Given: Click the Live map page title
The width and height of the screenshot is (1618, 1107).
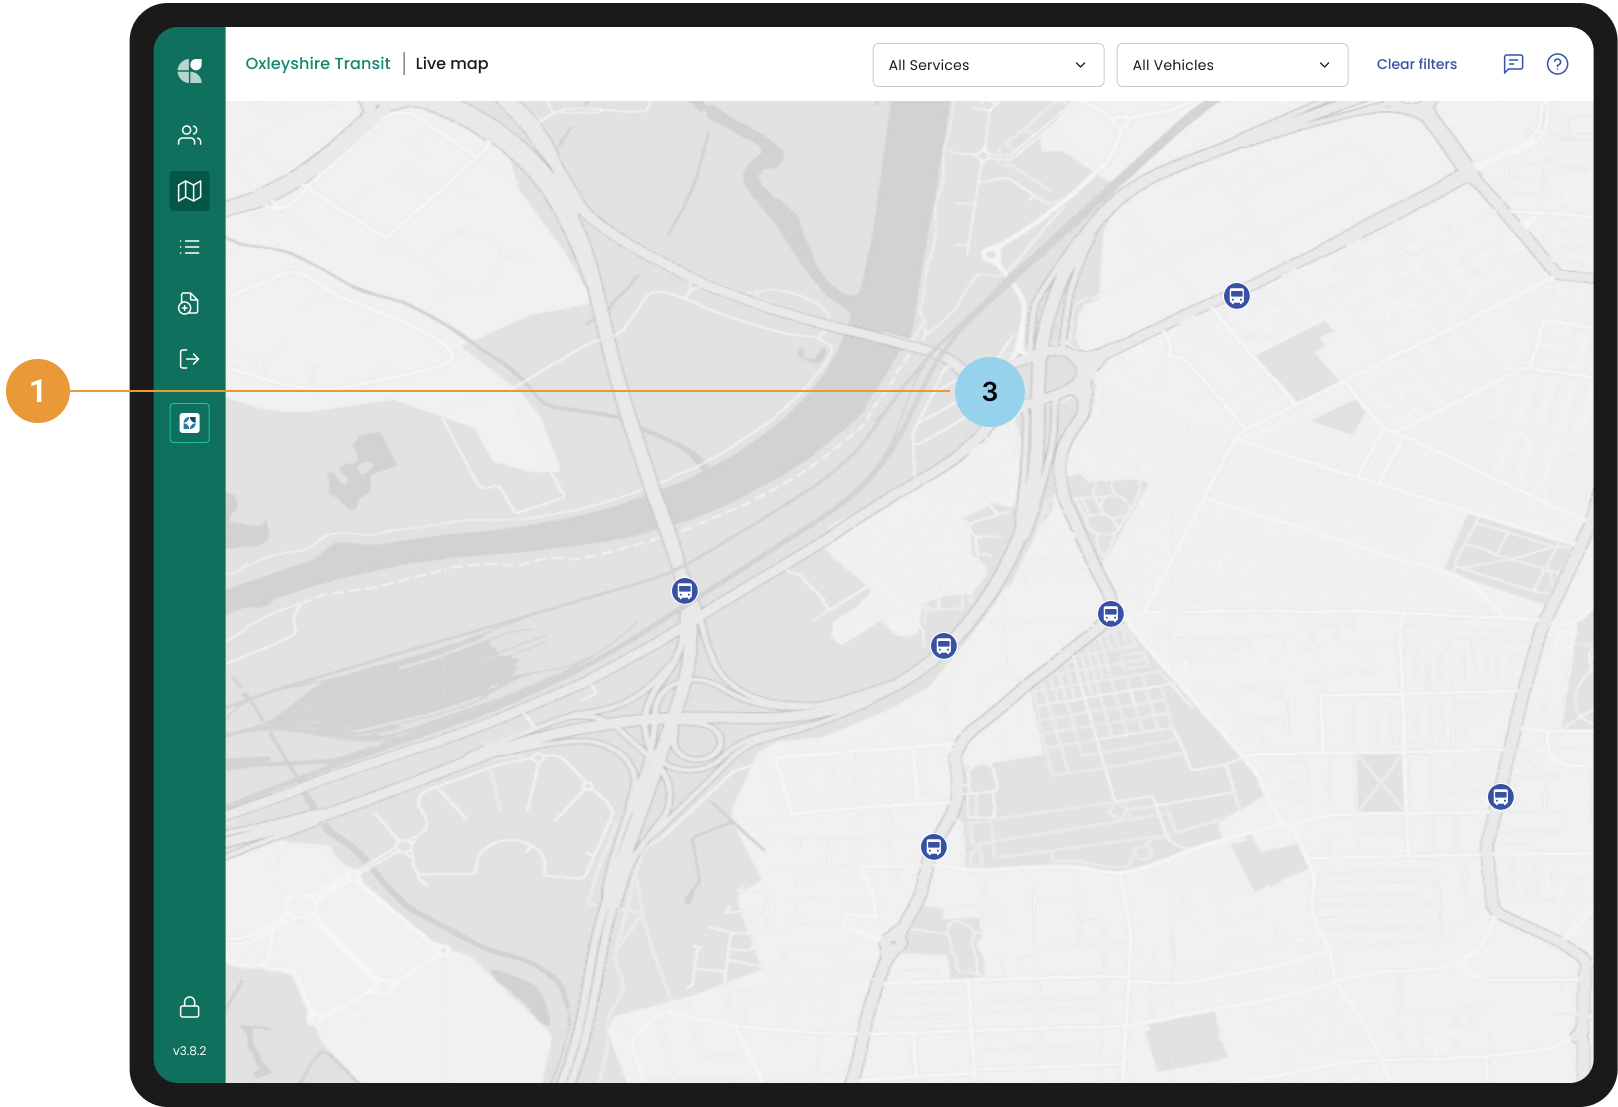Looking at the screenshot, I should point(452,64).
